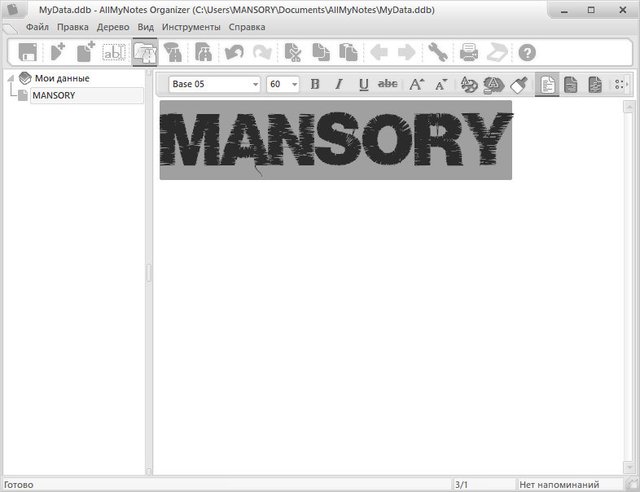Click the Print icon

[468, 52]
